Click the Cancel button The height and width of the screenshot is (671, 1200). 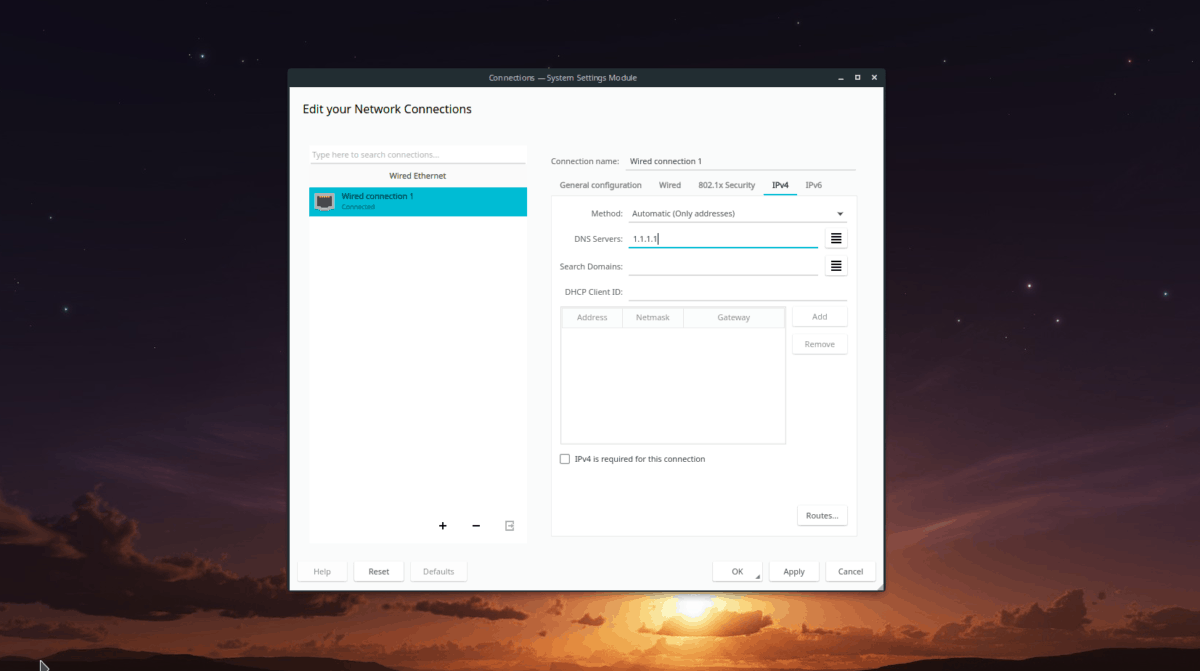coord(851,571)
